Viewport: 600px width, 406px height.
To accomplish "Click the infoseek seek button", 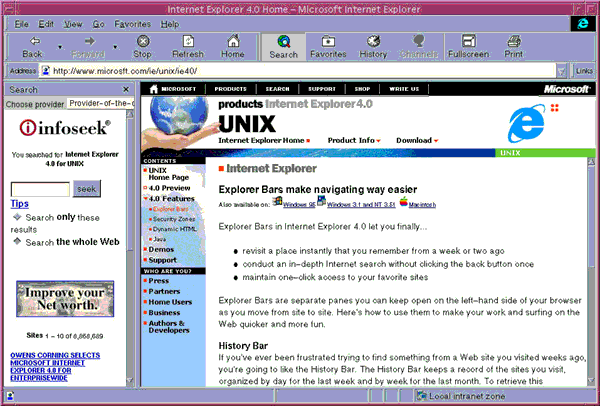I will (87, 188).
